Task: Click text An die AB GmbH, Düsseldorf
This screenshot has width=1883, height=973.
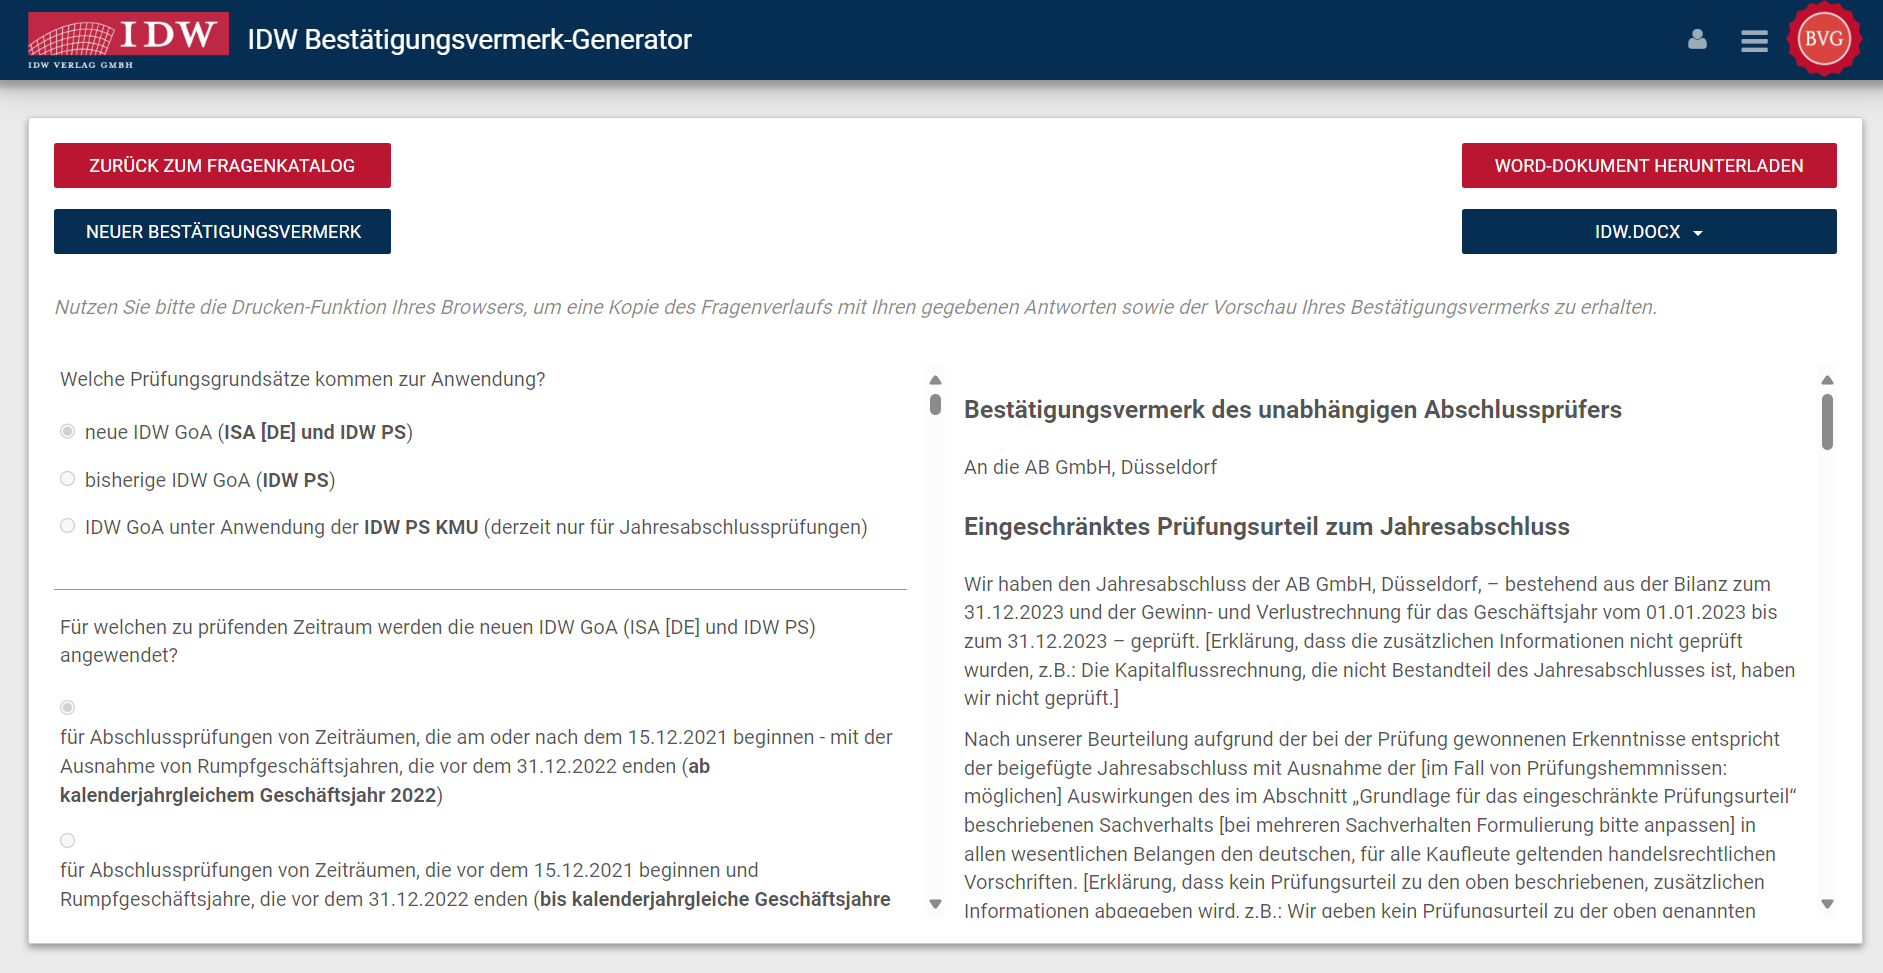Action: [1090, 467]
